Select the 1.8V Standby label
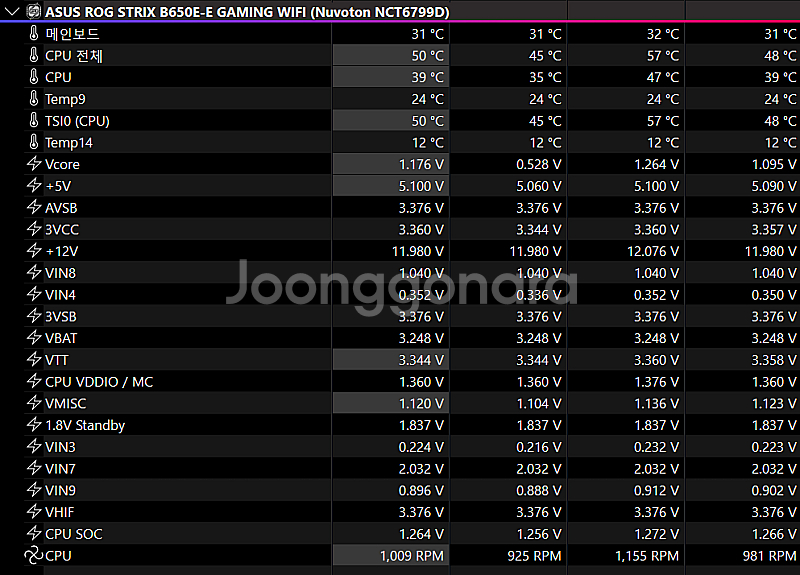 (85, 425)
